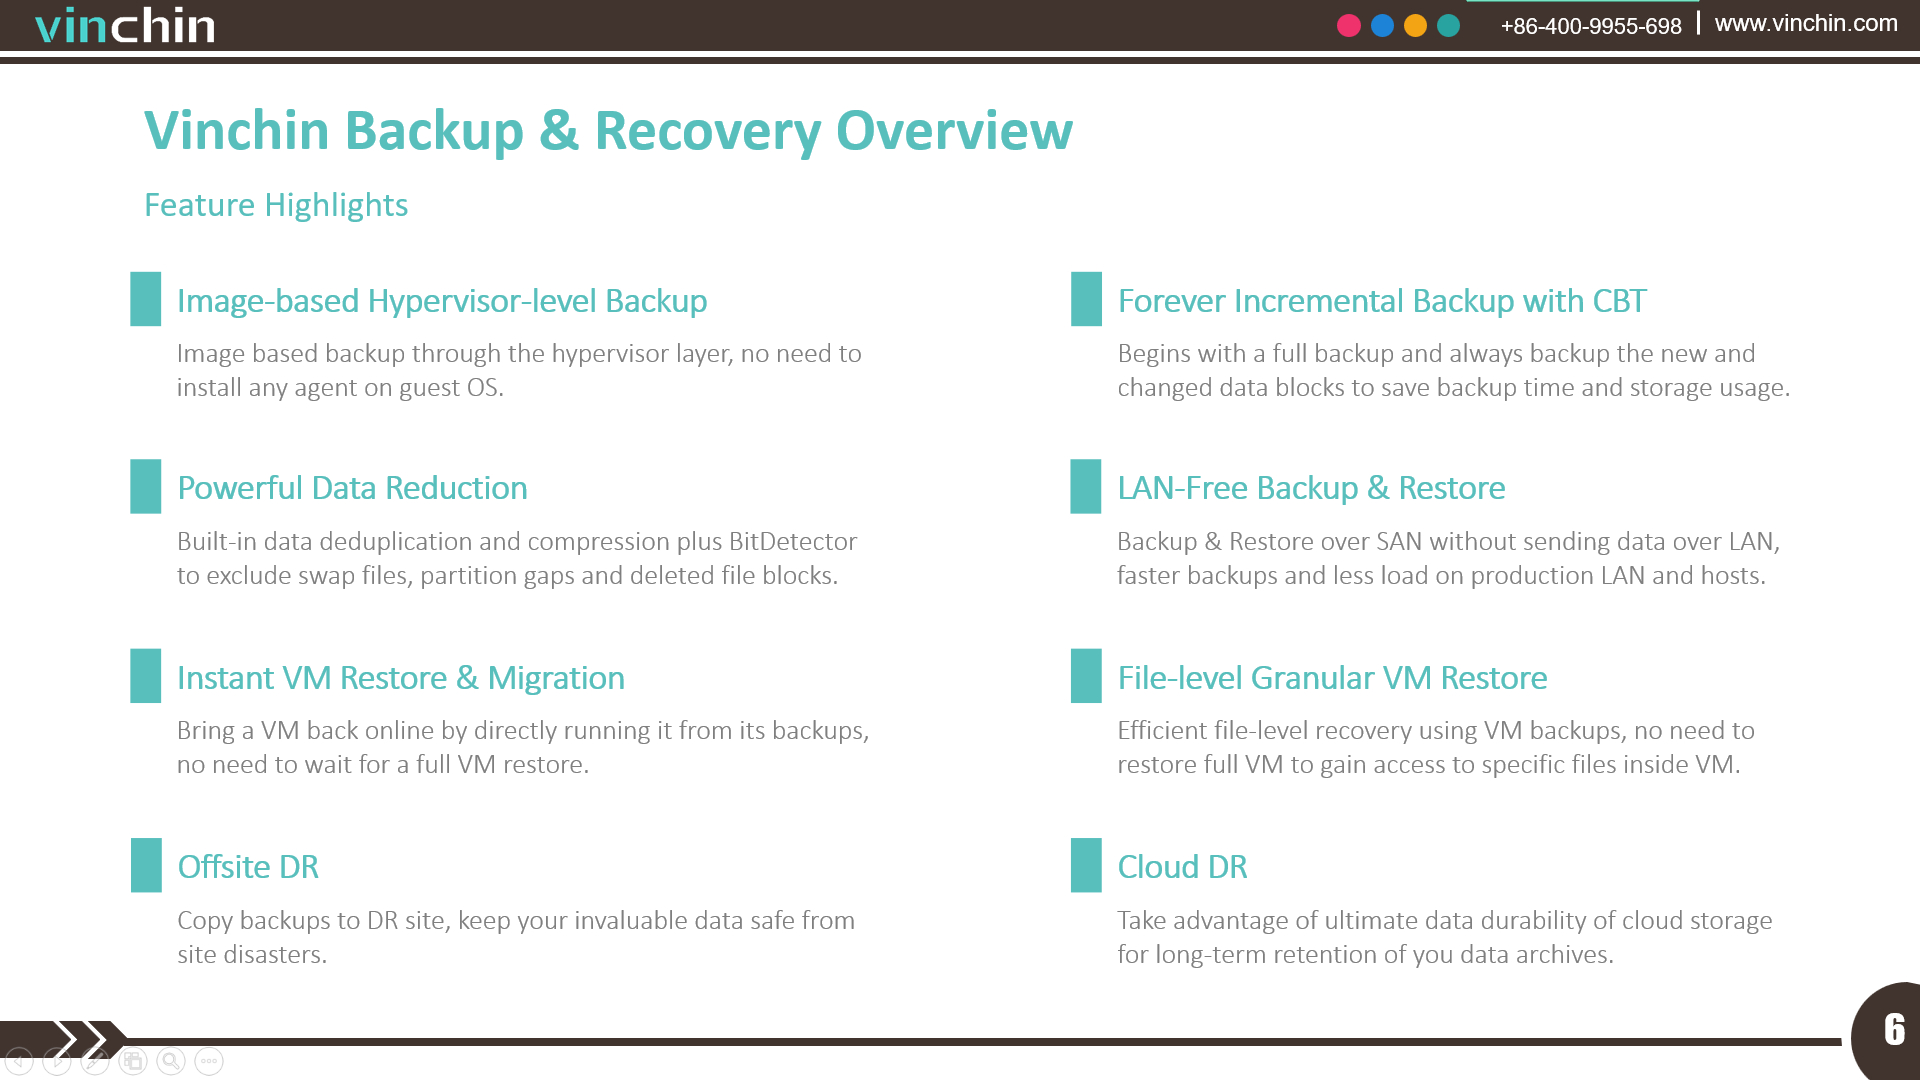Click the description 'Backup & Restore over SAN'
Viewport: 1920px width, 1080px height.
(x=1448, y=558)
